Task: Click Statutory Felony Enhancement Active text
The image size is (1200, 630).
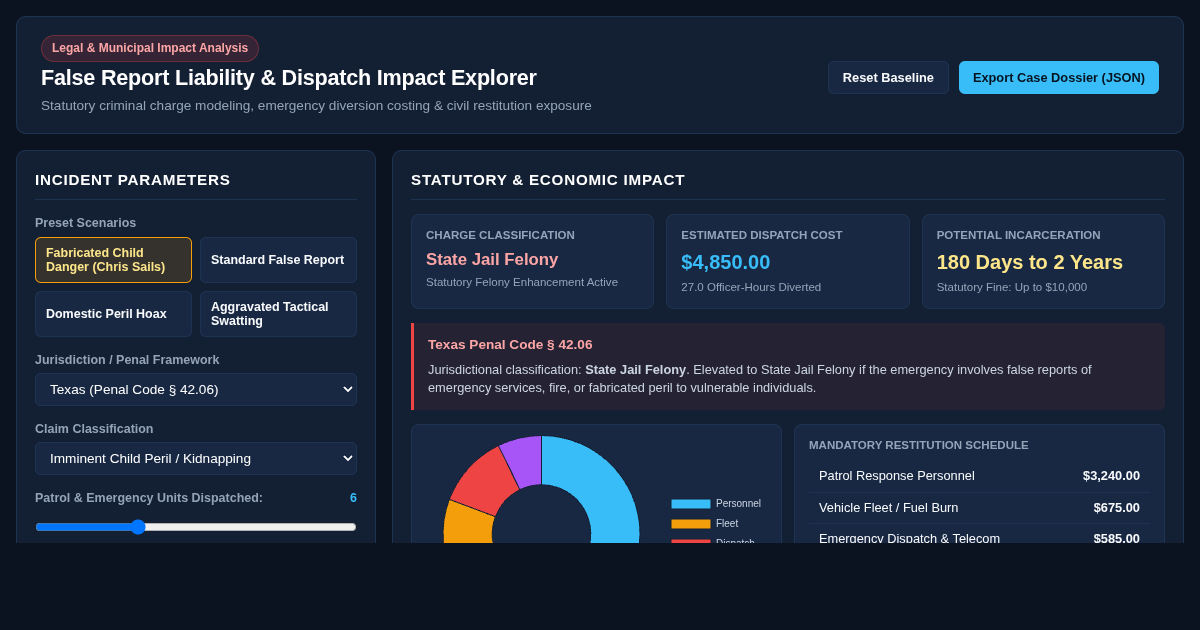Action: (522, 282)
